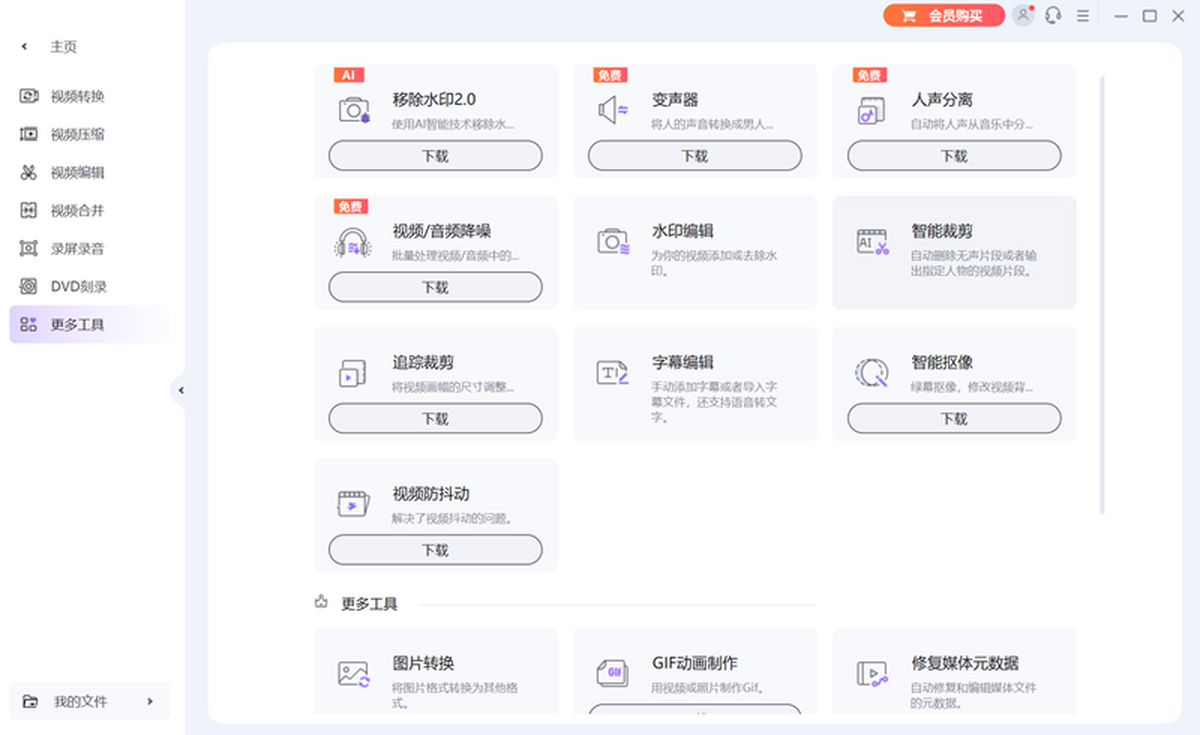
Task: Click the 视频/音频降噪 headphone icon
Action: point(353,242)
